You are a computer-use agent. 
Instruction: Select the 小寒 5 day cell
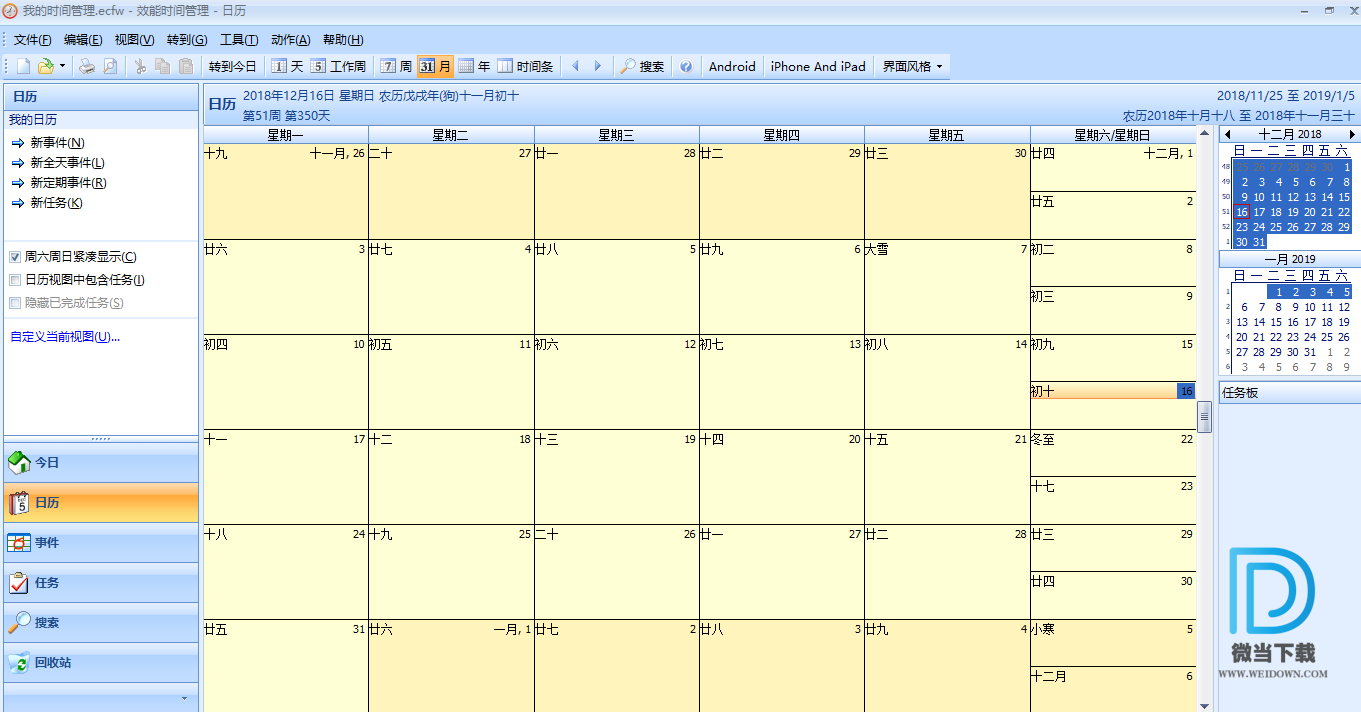1113,643
